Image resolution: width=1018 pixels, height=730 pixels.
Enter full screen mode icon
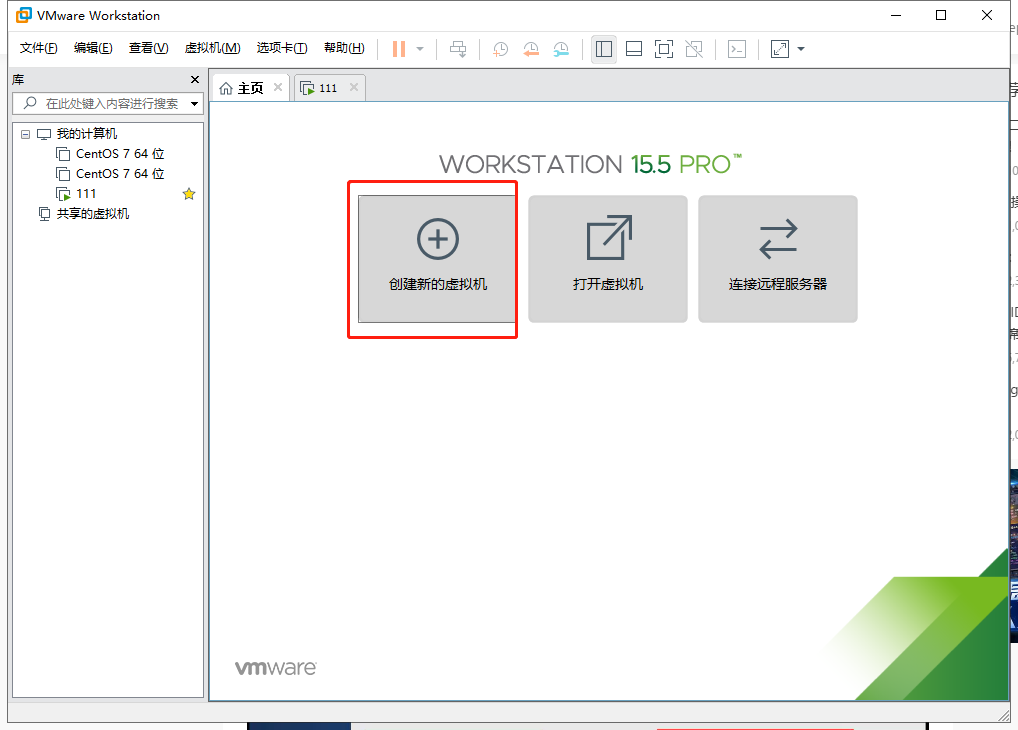click(664, 49)
